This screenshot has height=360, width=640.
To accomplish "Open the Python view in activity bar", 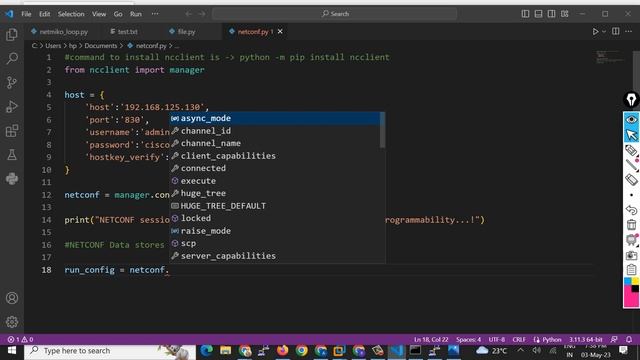I will (12, 179).
